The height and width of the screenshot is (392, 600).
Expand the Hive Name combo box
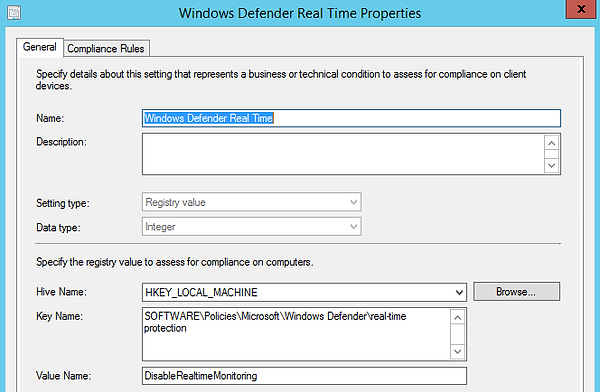point(304,292)
